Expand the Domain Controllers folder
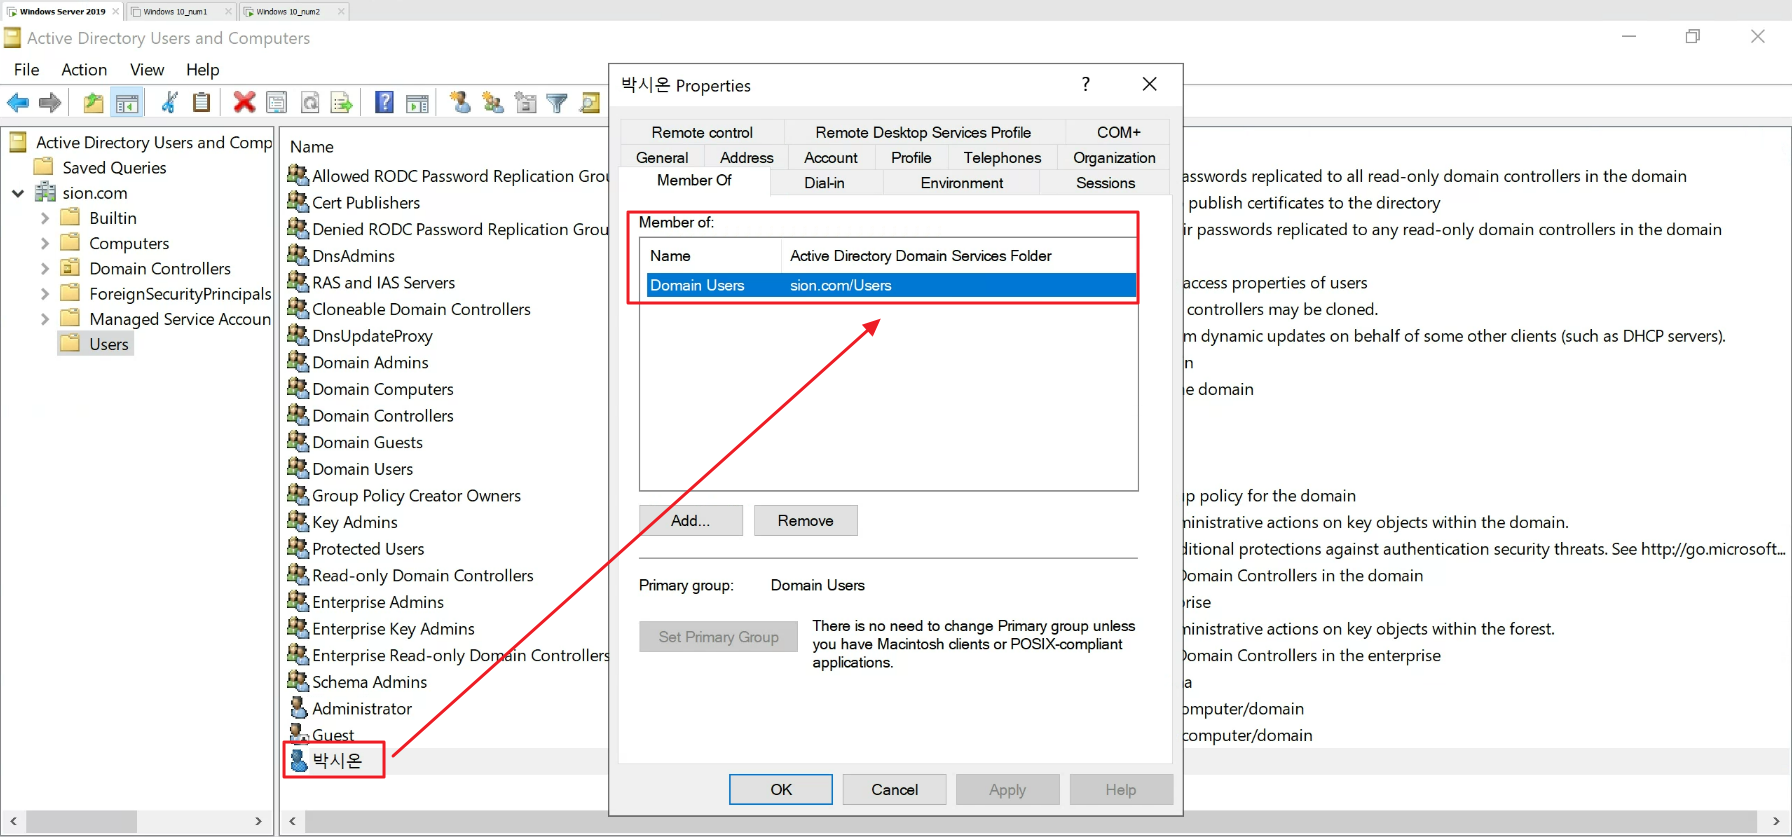Viewport: 1792px width, 837px height. tap(44, 268)
